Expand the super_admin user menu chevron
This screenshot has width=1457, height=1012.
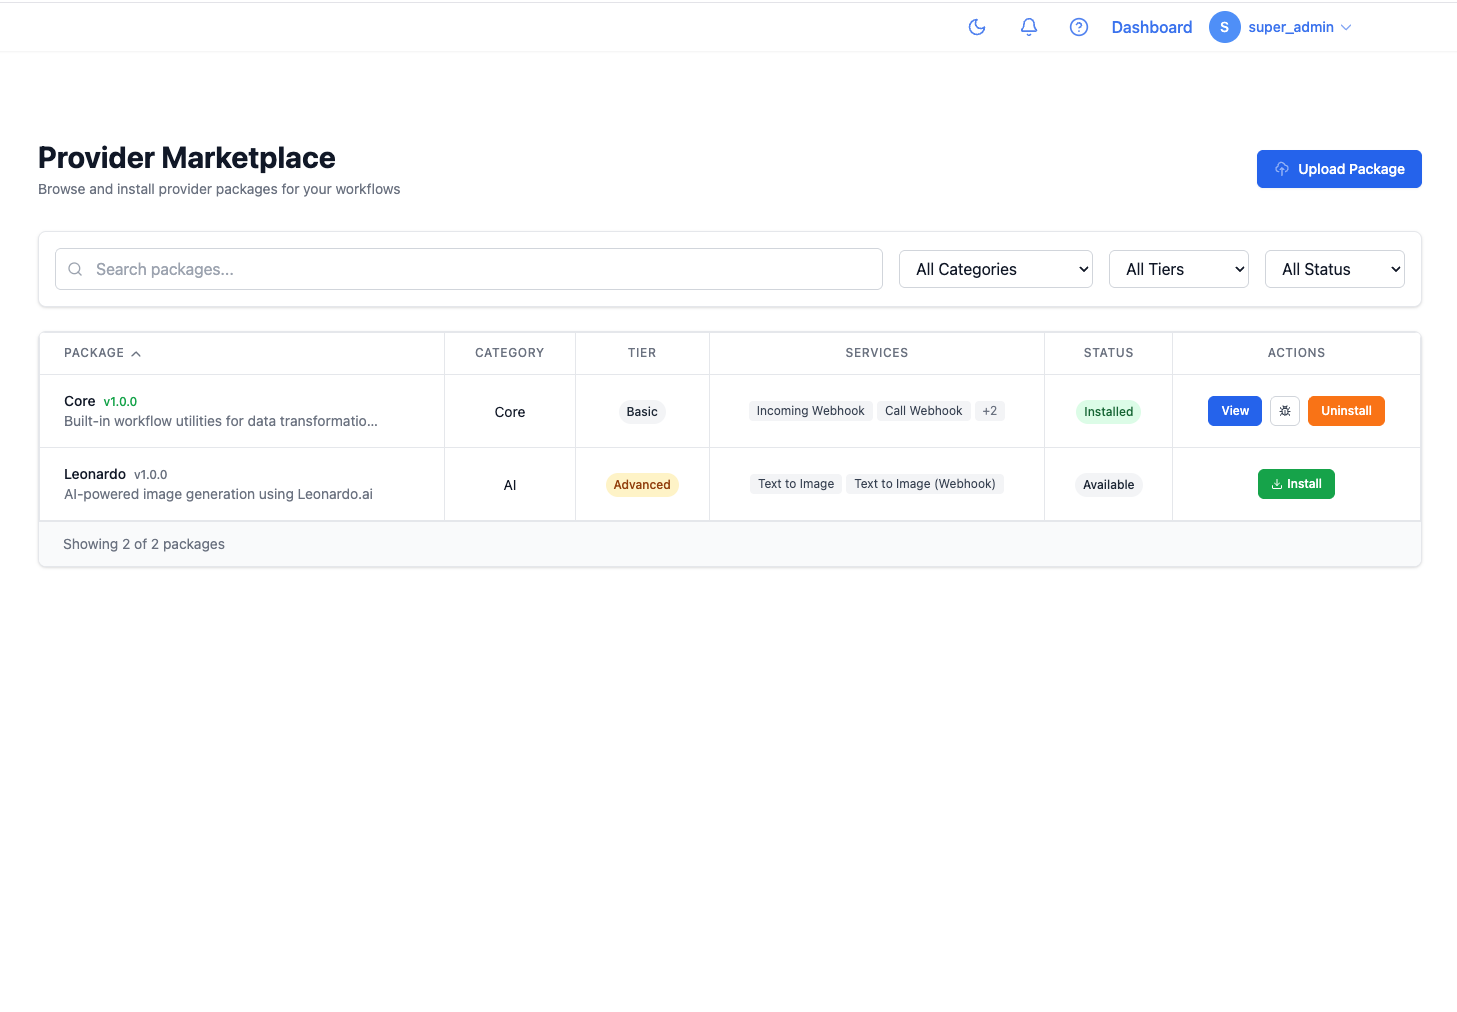click(1346, 27)
